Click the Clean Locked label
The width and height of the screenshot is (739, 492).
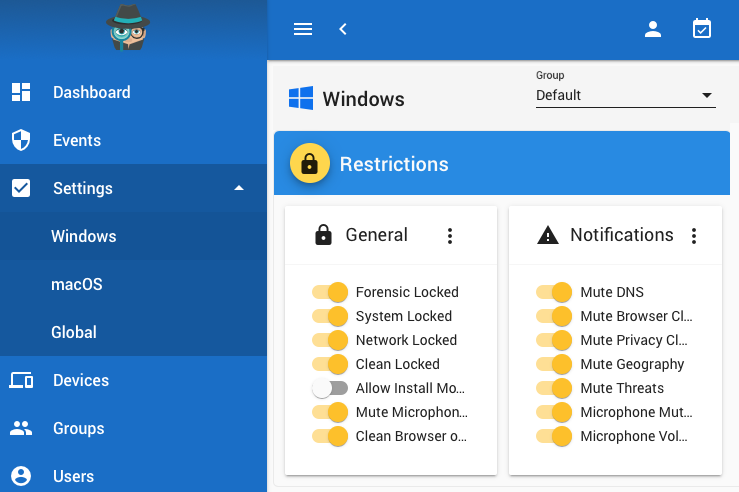point(398,364)
